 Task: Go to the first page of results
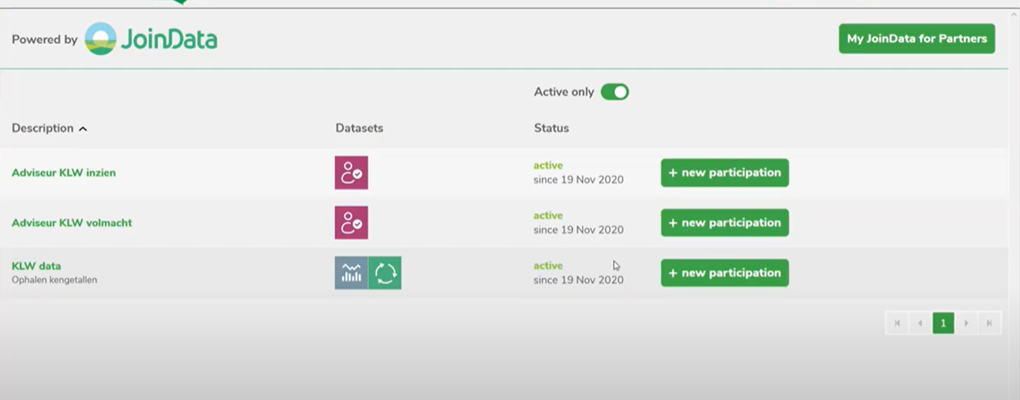coord(896,323)
